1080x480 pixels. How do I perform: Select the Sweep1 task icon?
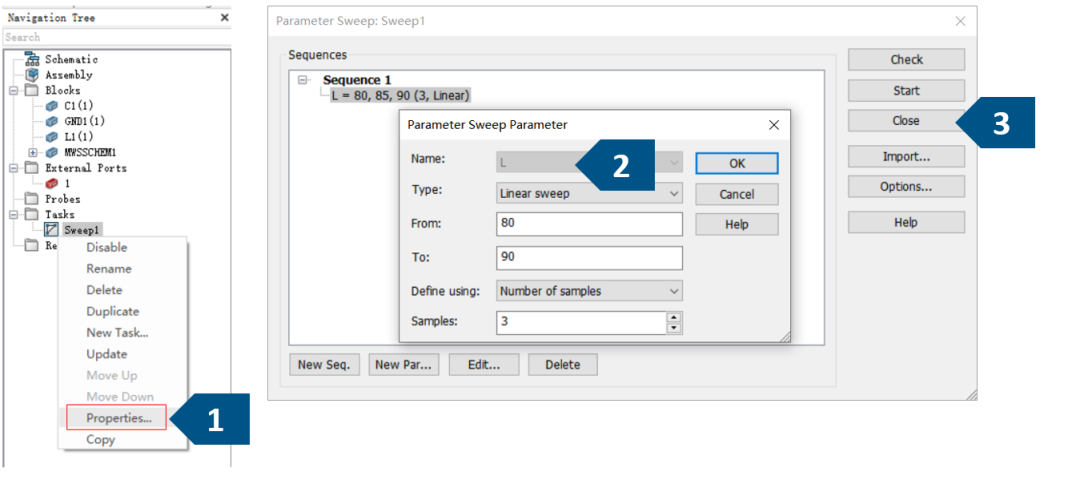(52, 230)
